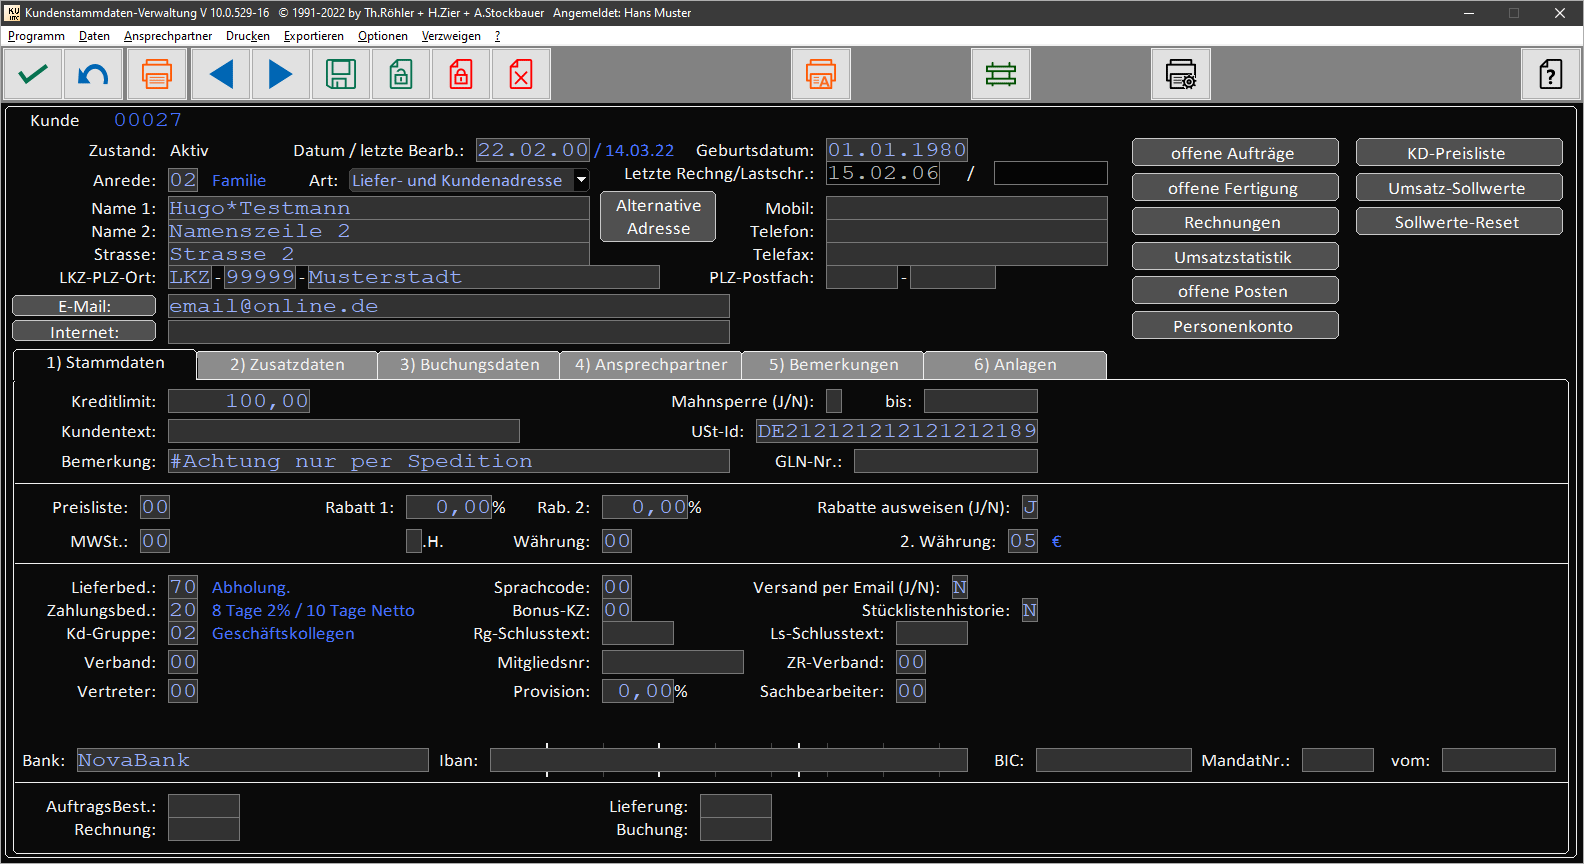The width and height of the screenshot is (1584, 864).
Task: Click the Iban input field
Action: pos(728,761)
